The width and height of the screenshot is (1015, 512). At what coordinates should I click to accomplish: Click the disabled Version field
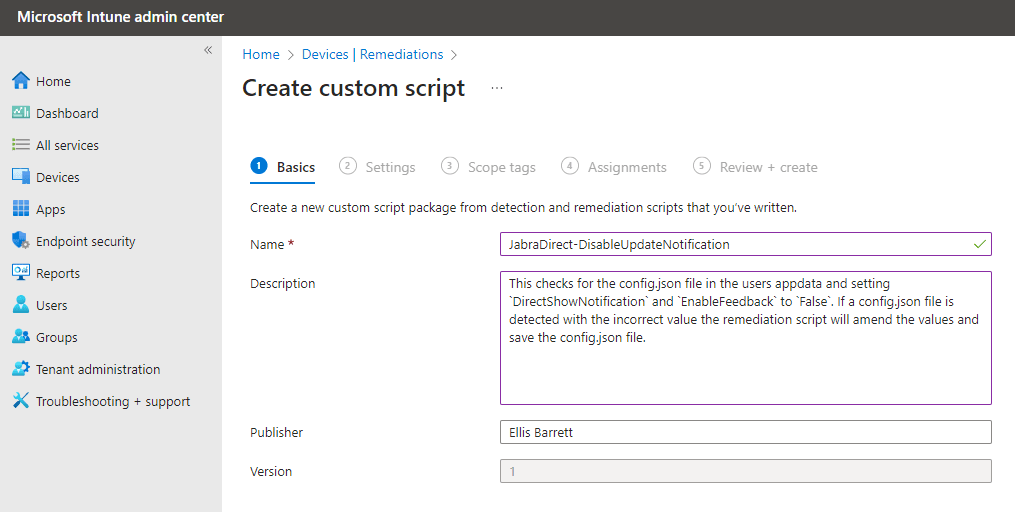point(746,471)
